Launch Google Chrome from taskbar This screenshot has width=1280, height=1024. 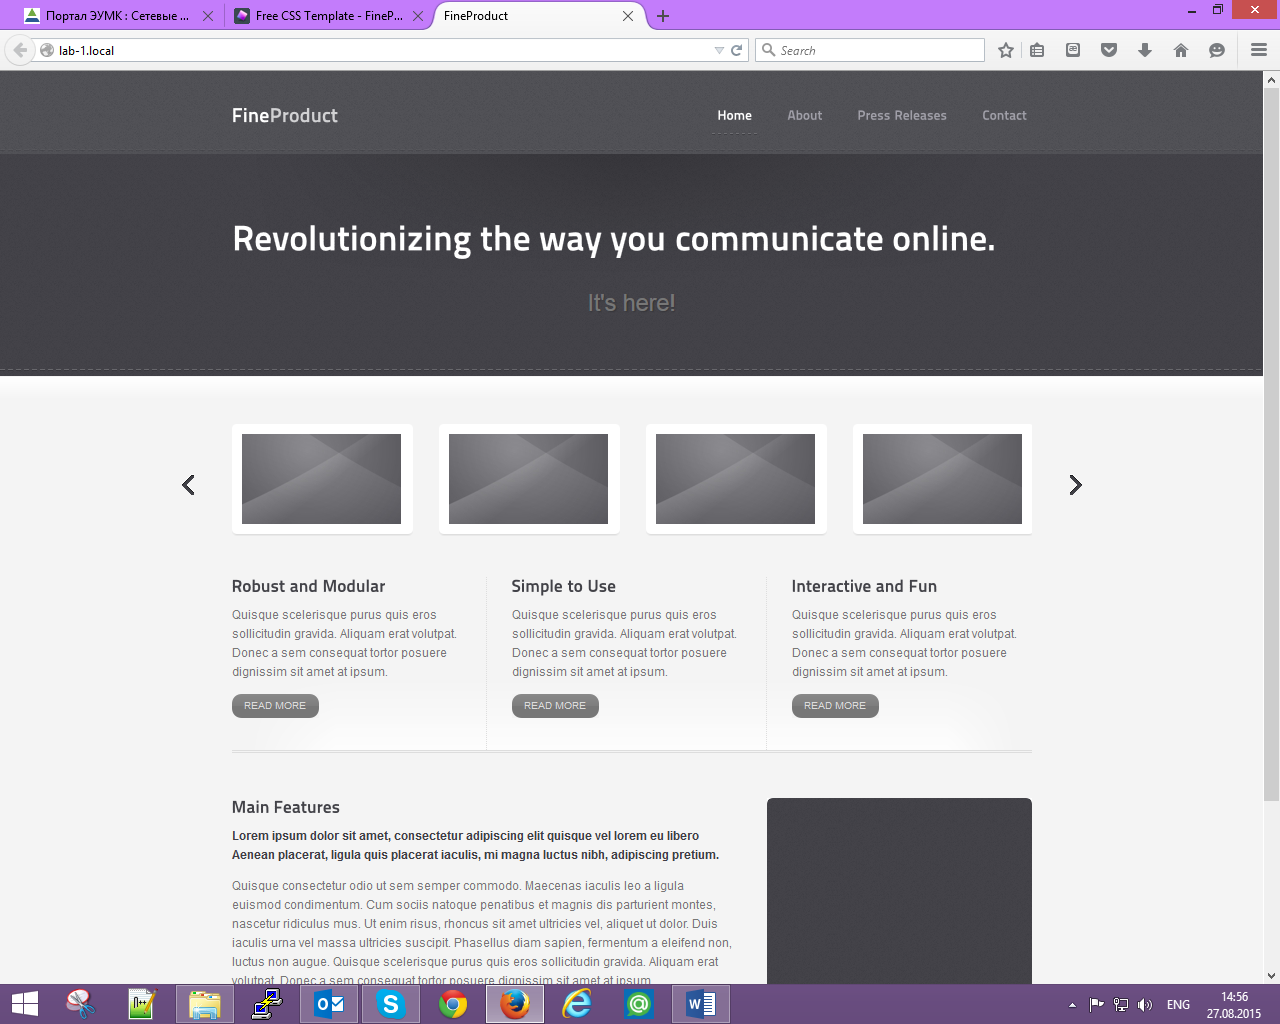point(453,1004)
